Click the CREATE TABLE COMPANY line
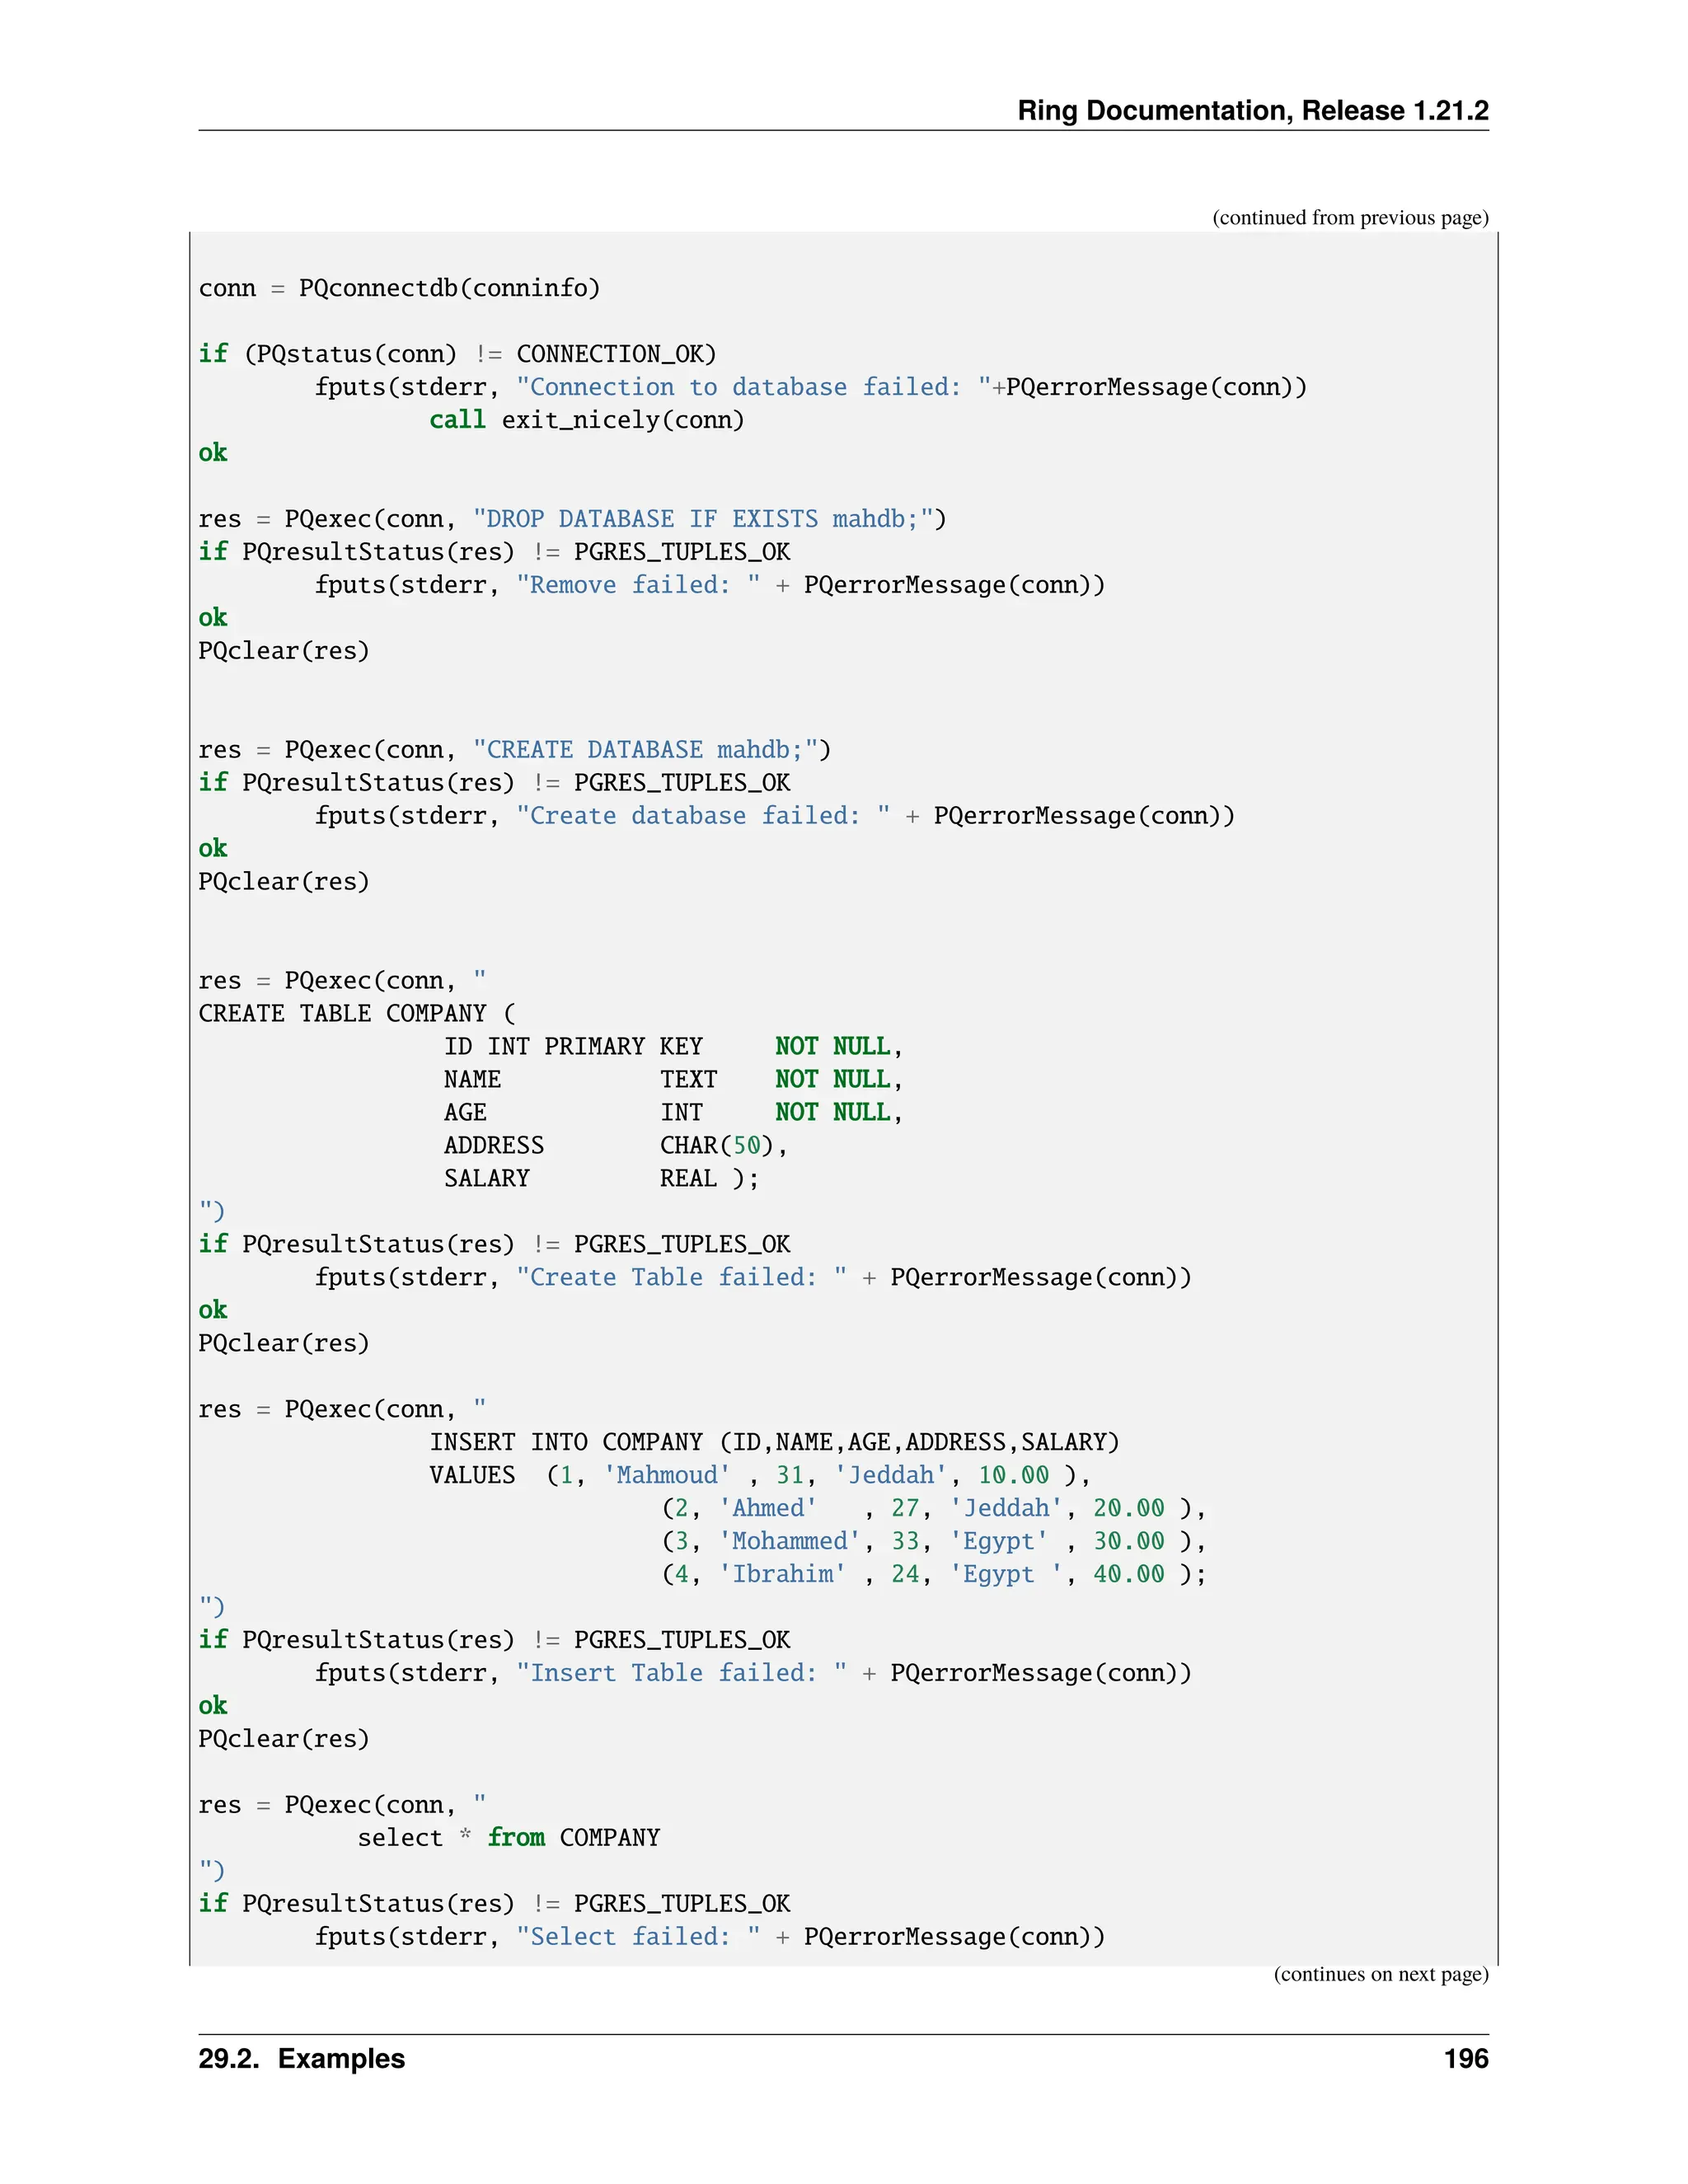 357,1014
